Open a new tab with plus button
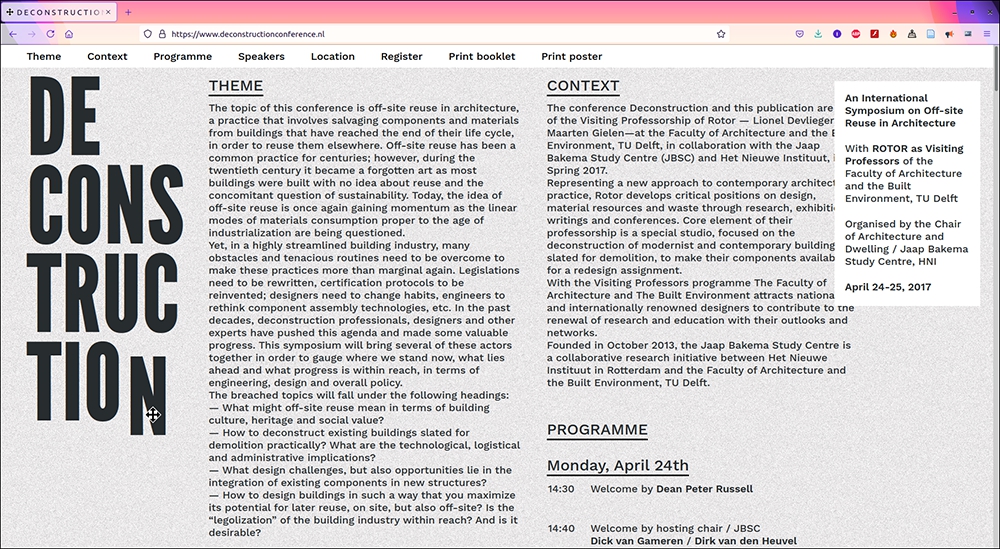Image resolution: width=1000 pixels, height=549 pixels. (x=128, y=12)
